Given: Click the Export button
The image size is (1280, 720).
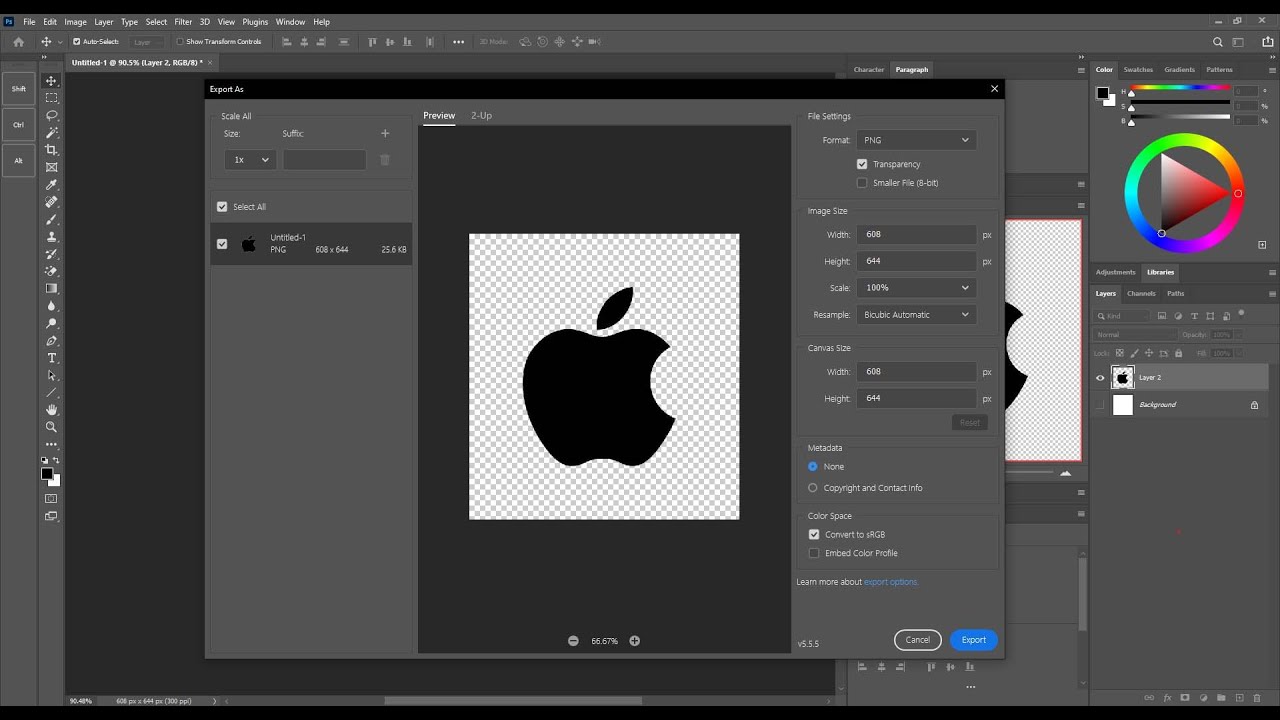Looking at the screenshot, I should pyautogui.click(x=974, y=640).
